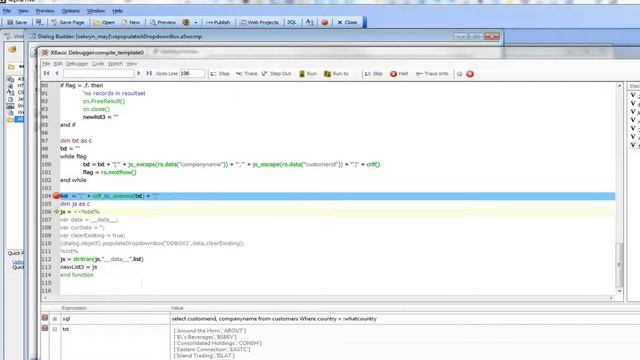Click the Step debugger button
This screenshot has height=360, width=640.
(x=220, y=73)
